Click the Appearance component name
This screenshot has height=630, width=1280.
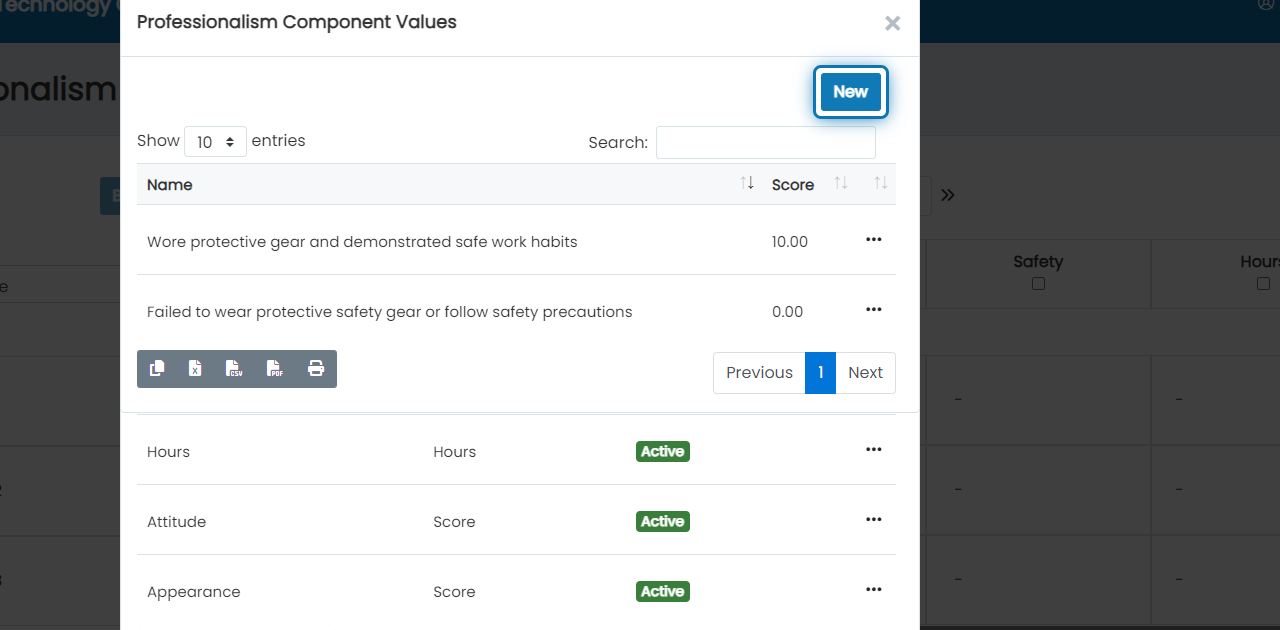pyautogui.click(x=194, y=592)
